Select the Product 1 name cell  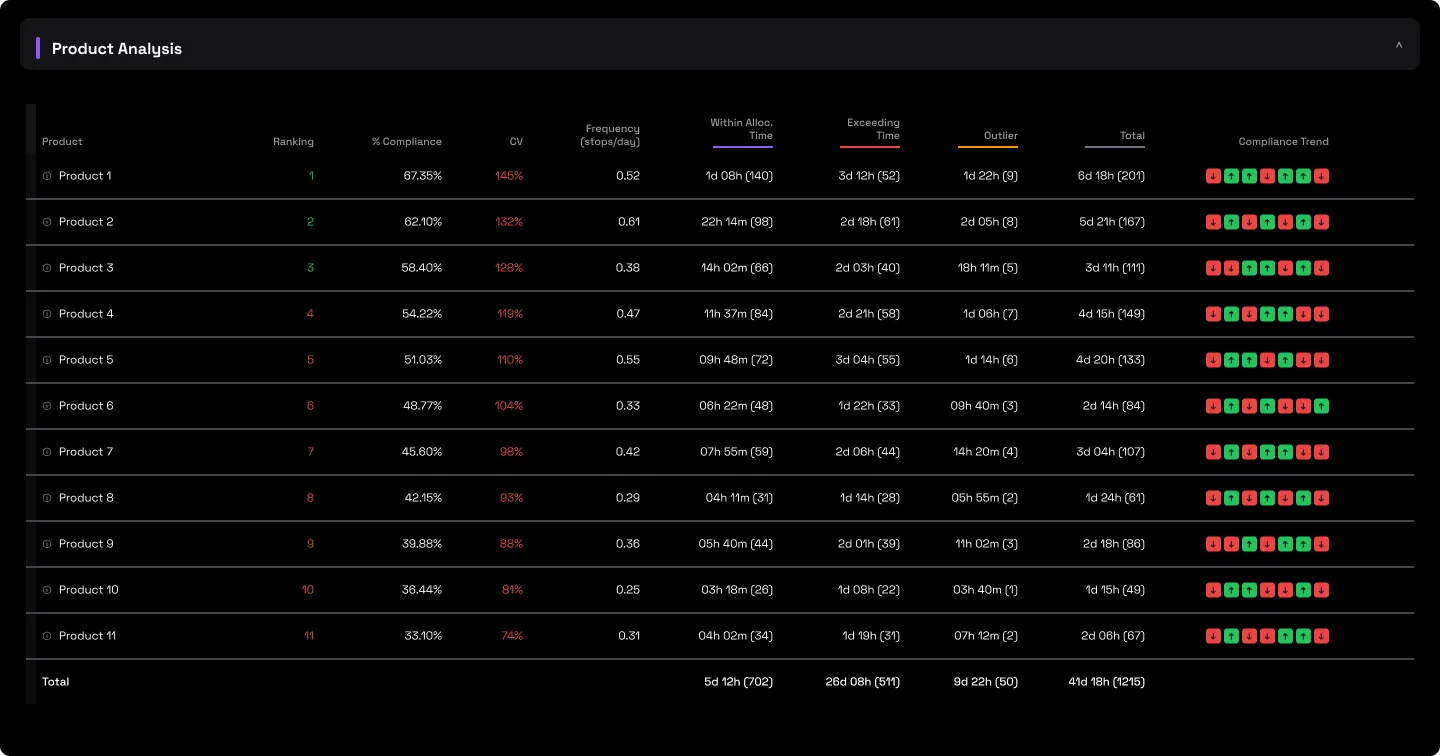85,176
